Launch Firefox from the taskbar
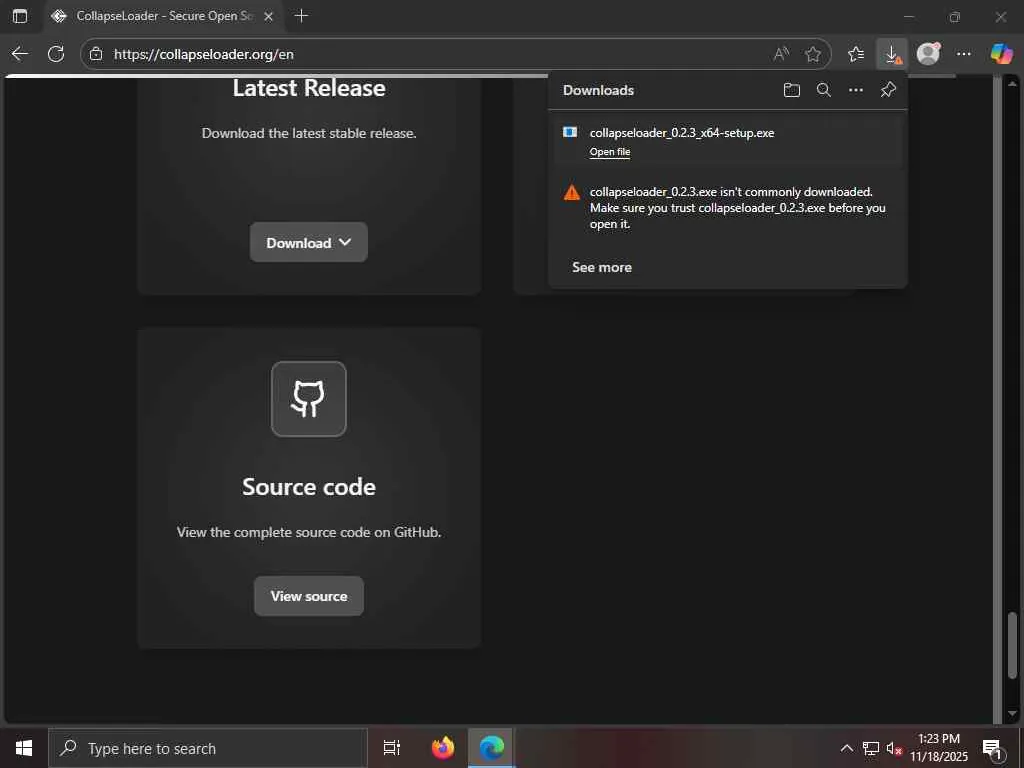The height and width of the screenshot is (768, 1024). [443, 748]
